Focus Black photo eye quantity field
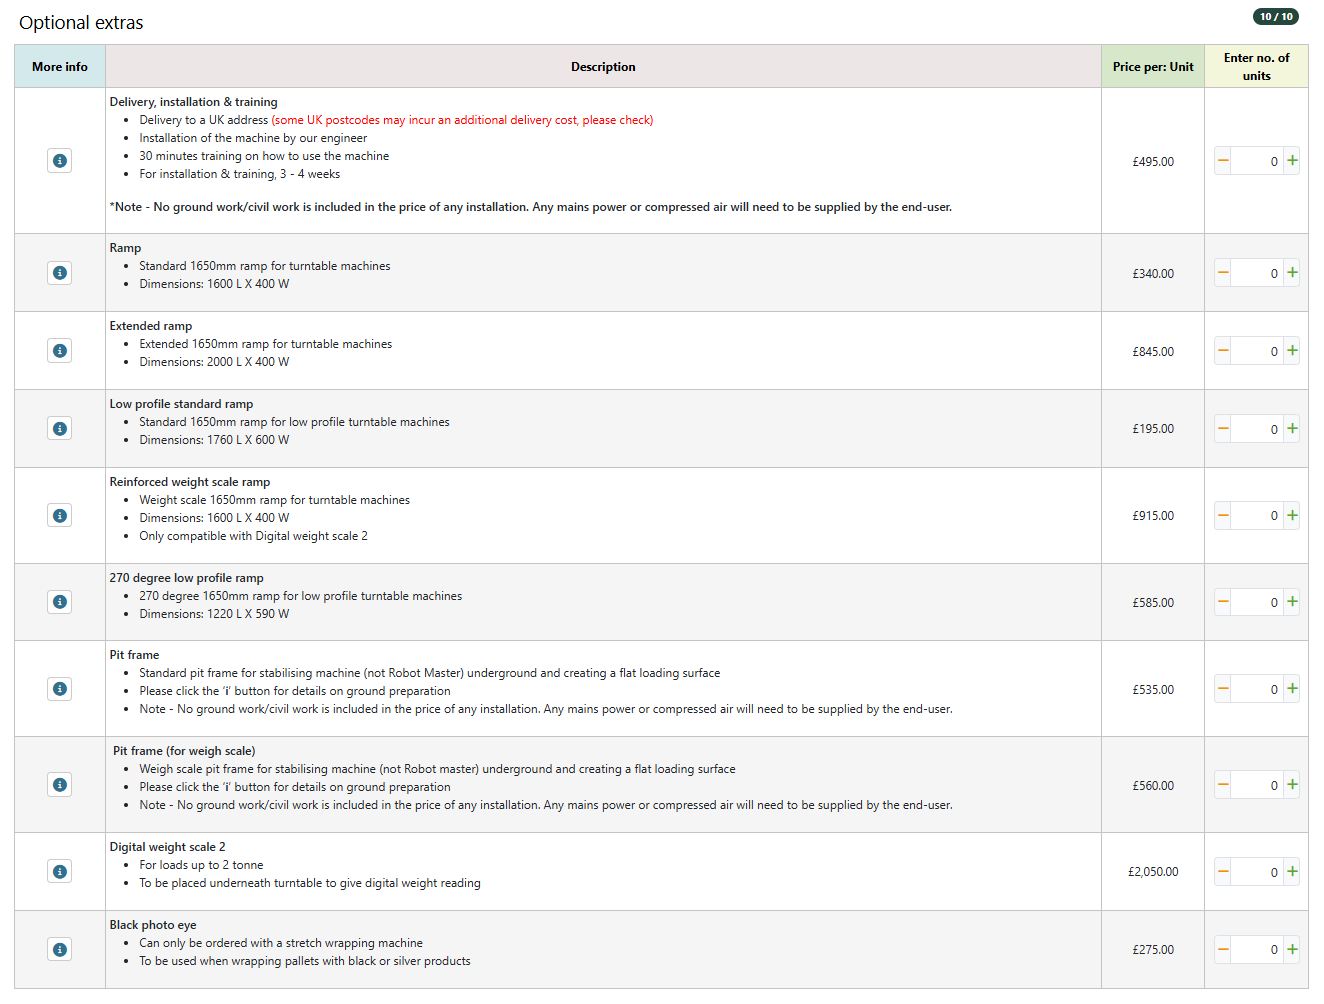Screen dimensions: 1324x1004 [1257, 950]
